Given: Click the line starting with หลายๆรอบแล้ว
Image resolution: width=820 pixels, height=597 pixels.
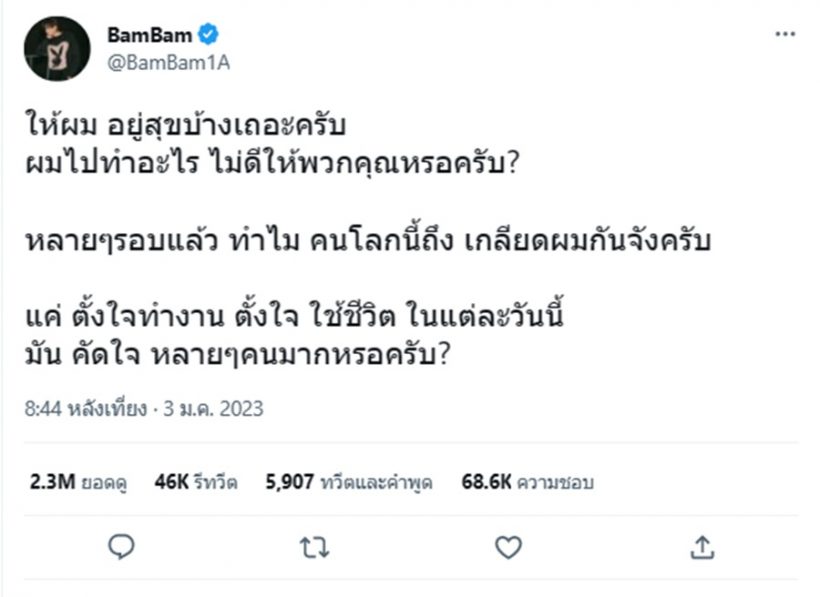Looking at the screenshot, I should pyautogui.click(x=366, y=243).
